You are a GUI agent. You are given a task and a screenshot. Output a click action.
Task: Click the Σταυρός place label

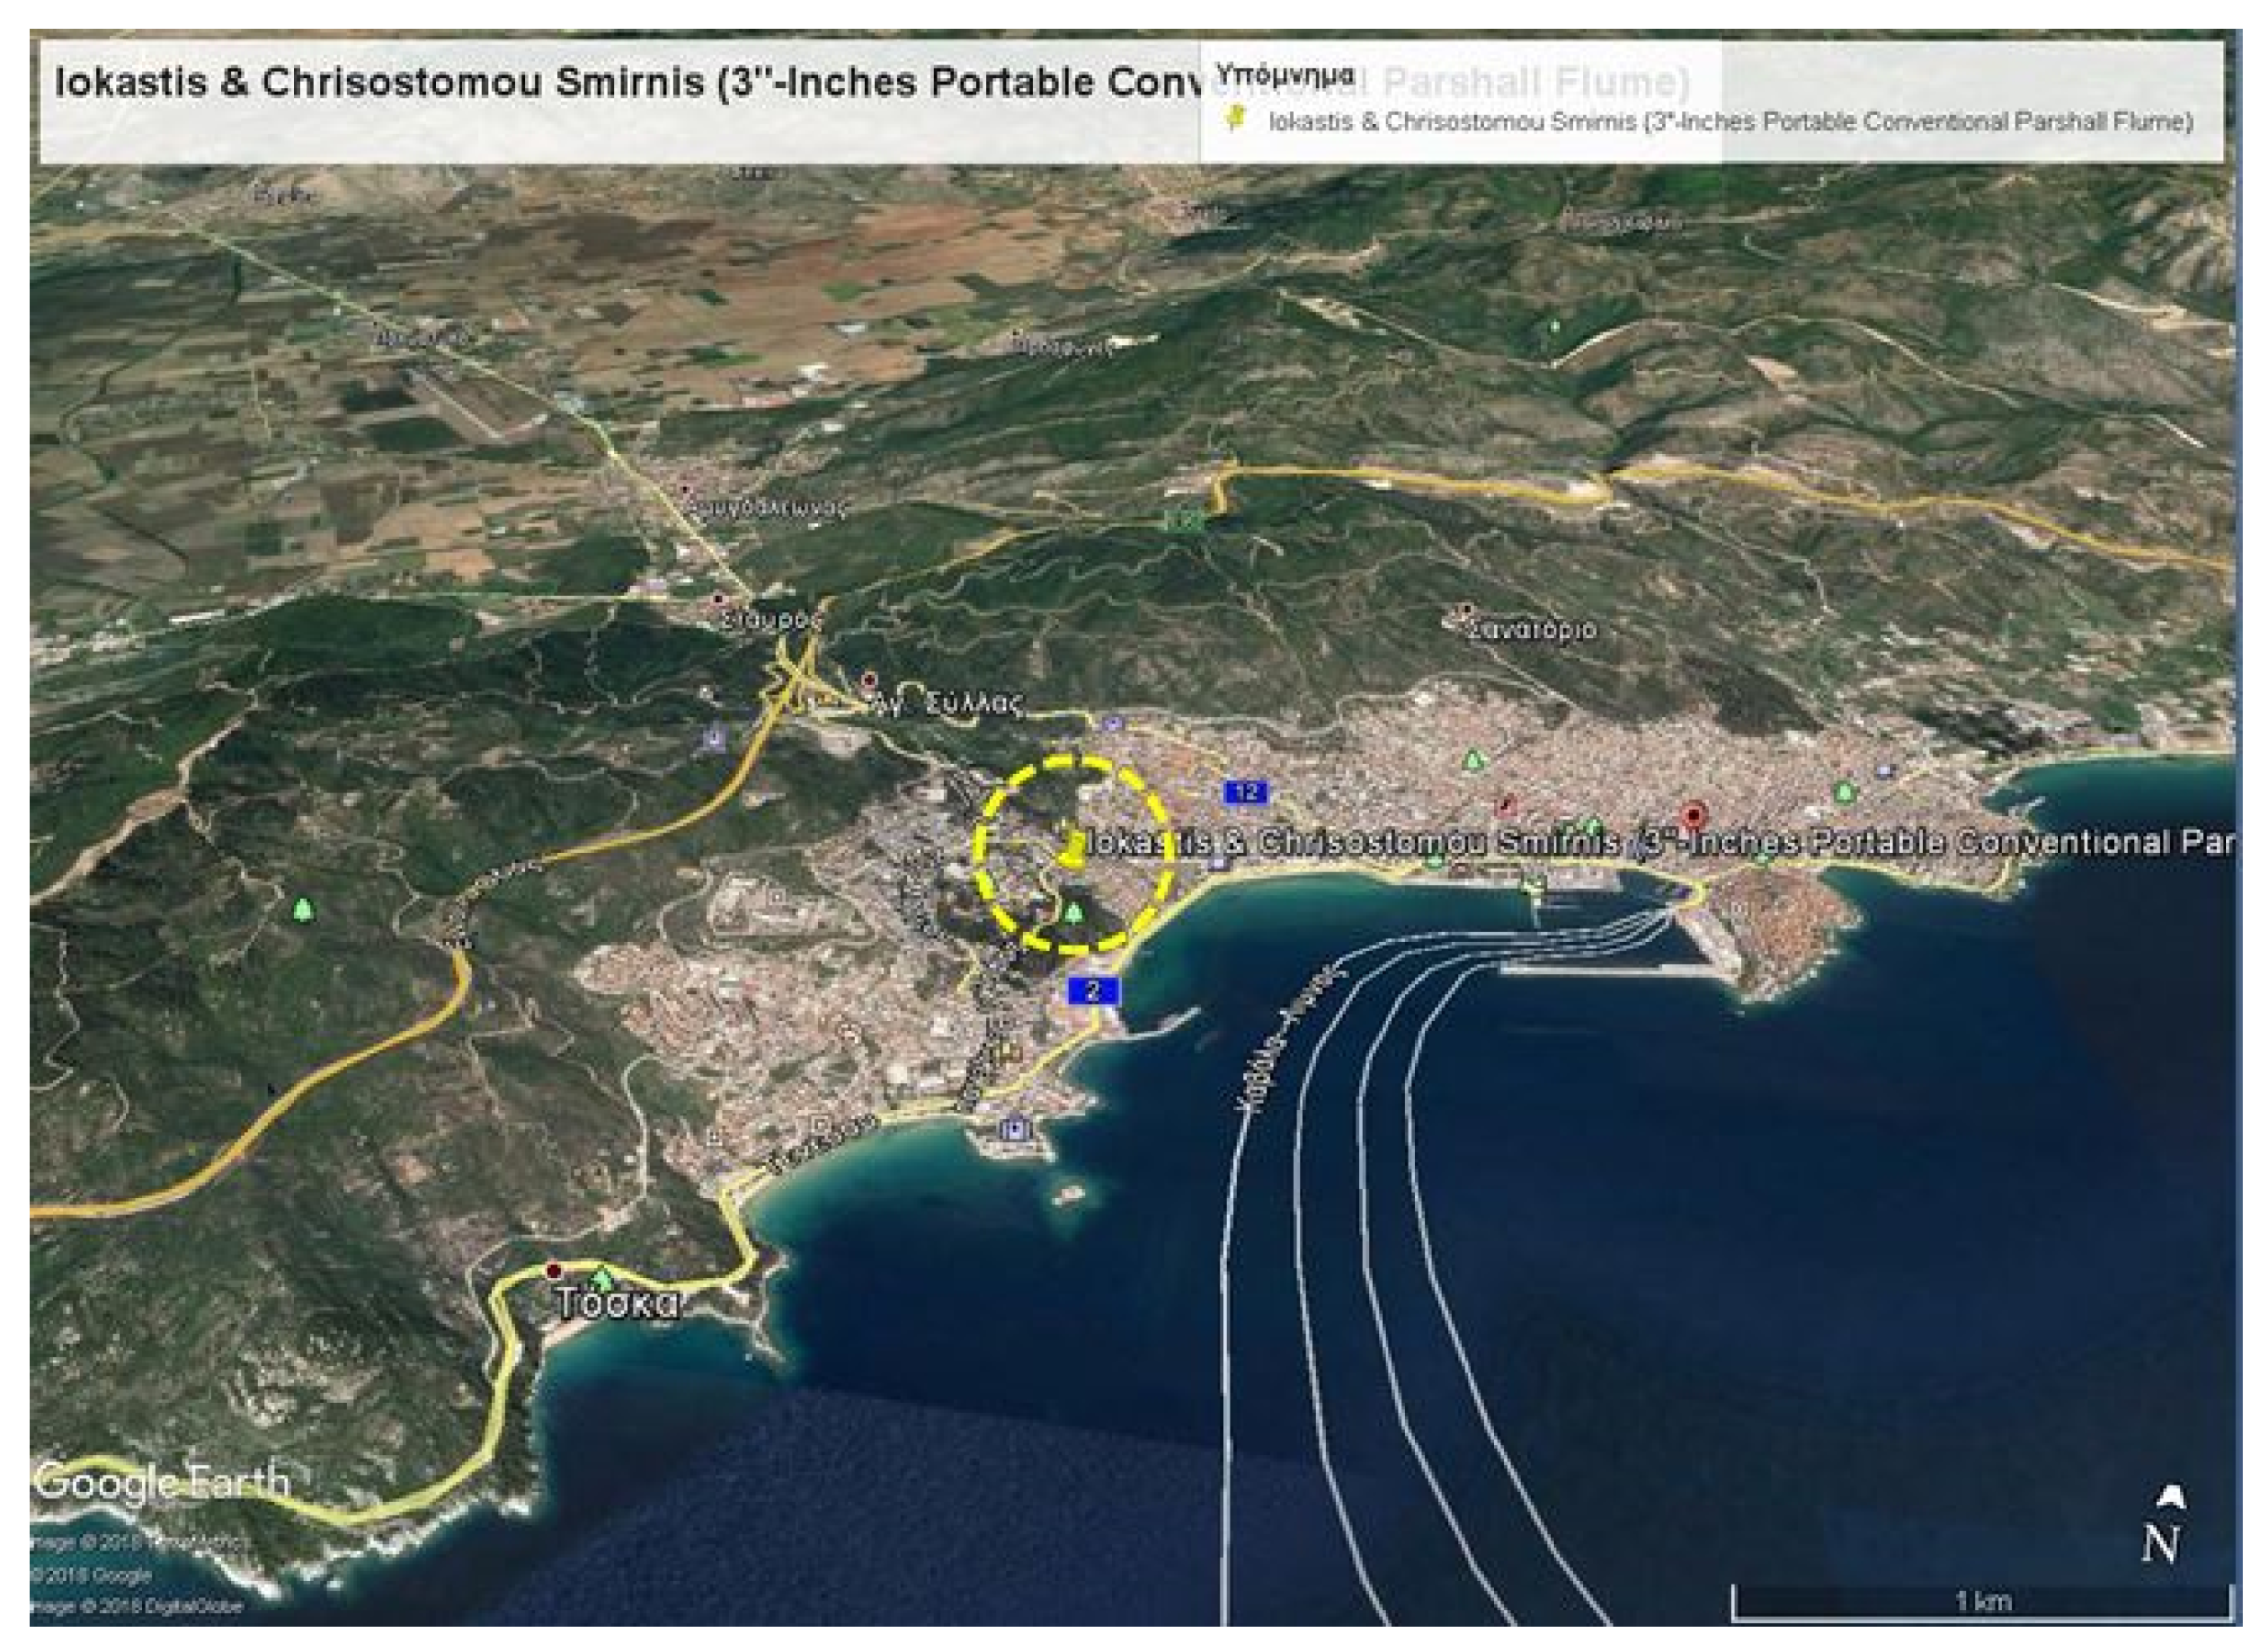coord(770,620)
